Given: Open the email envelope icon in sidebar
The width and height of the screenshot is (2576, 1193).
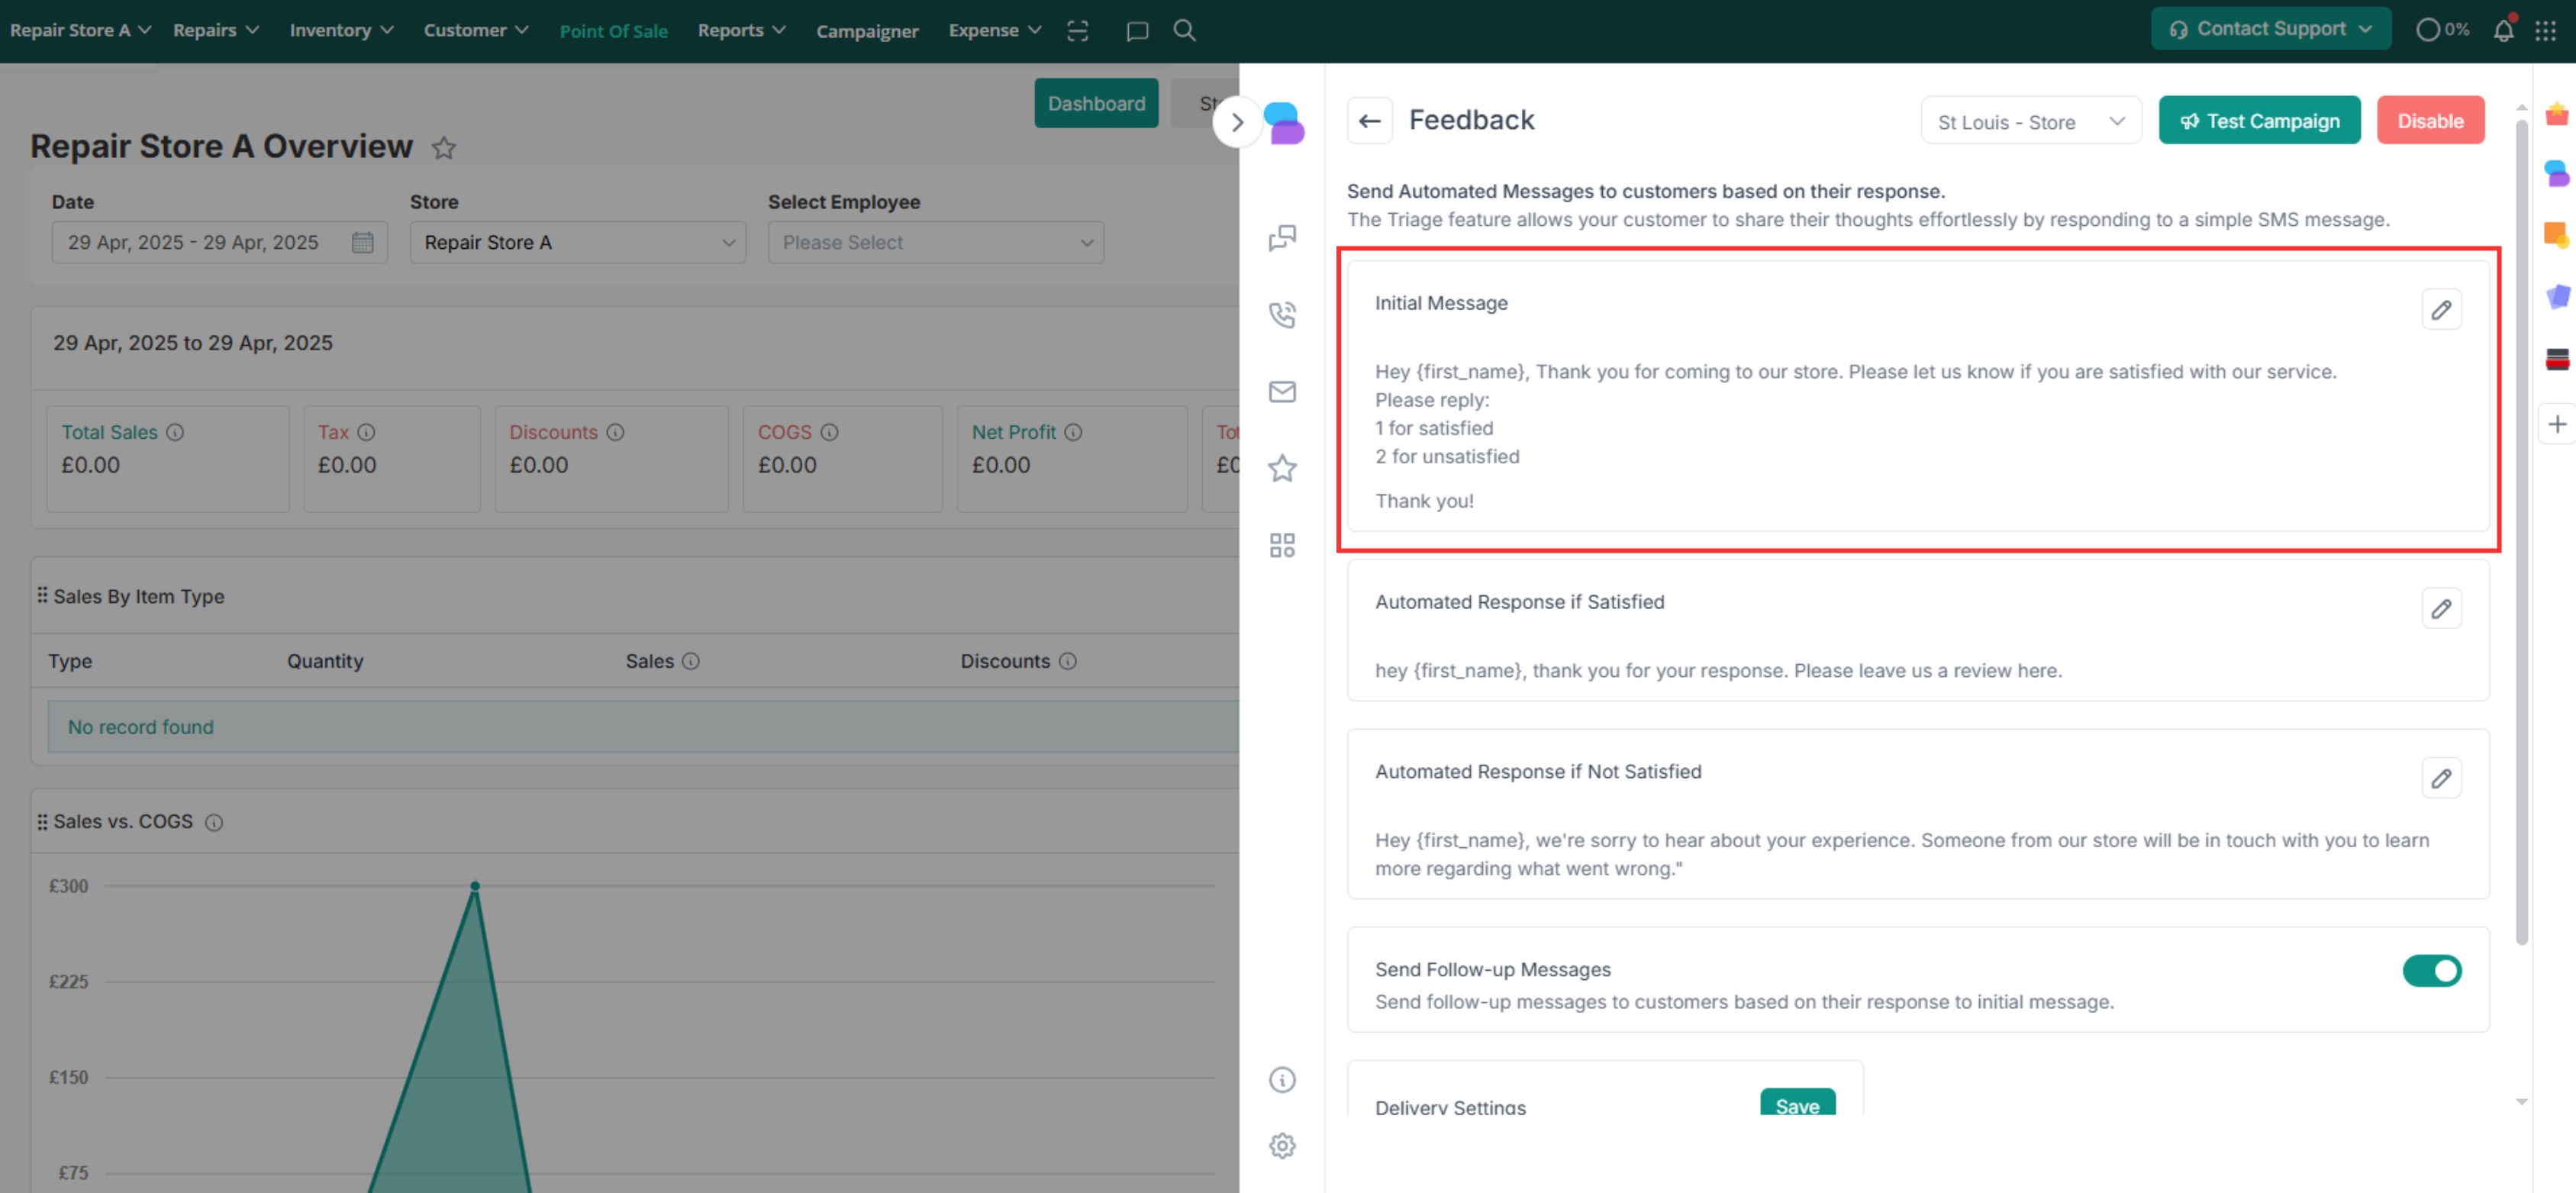Looking at the screenshot, I should coord(1282,392).
